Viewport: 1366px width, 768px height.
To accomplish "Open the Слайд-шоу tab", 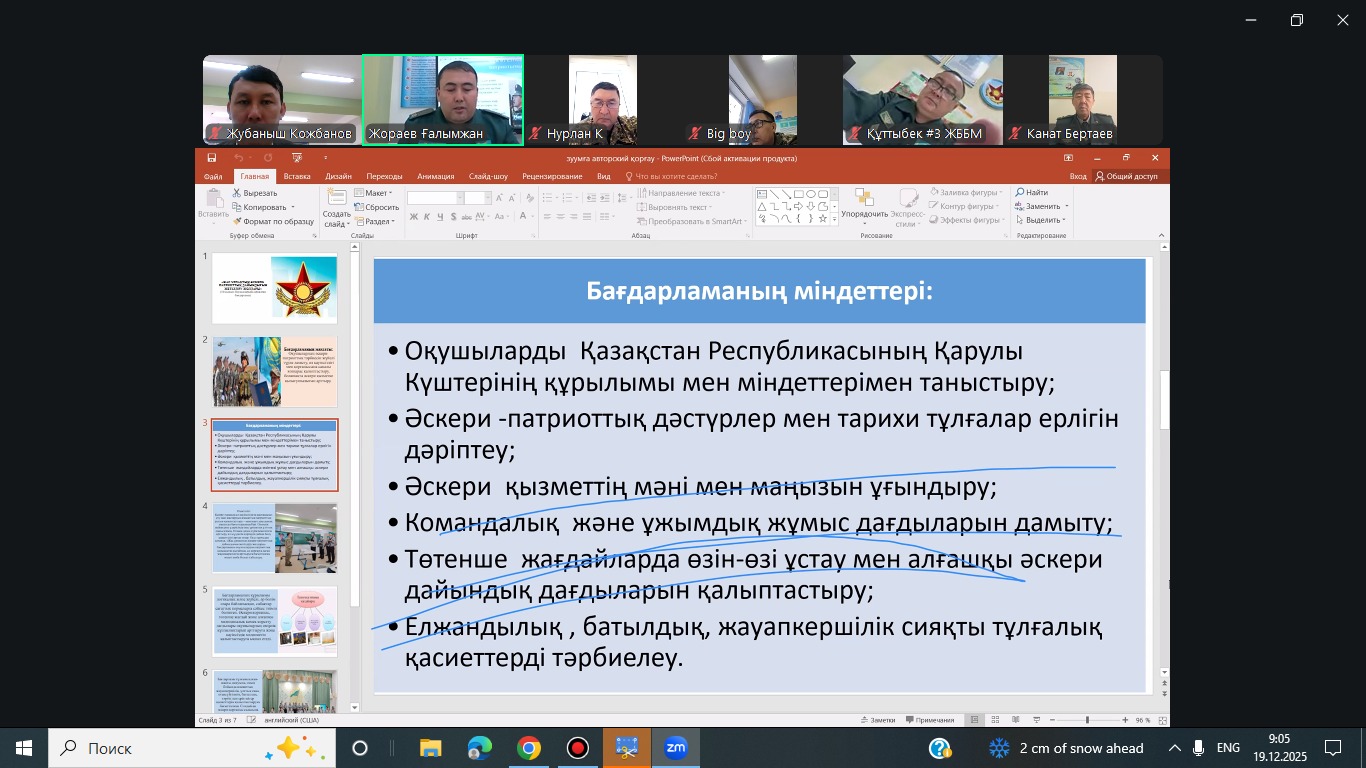I will (489, 174).
